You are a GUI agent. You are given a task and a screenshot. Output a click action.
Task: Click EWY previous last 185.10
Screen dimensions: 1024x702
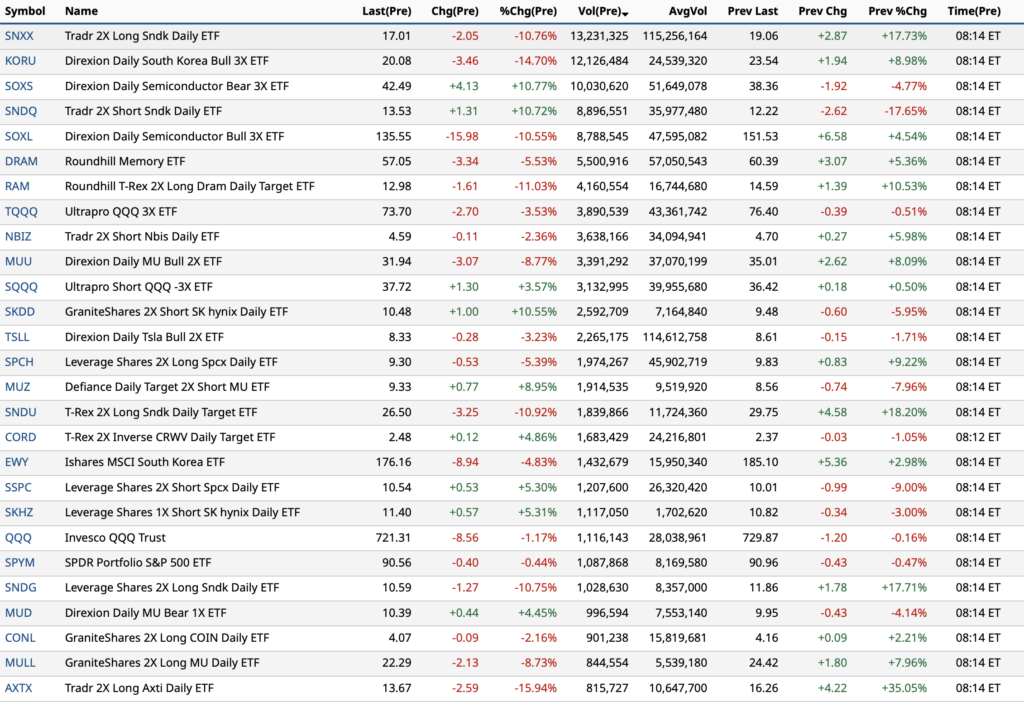pyautogui.click(x=760, y=462)
